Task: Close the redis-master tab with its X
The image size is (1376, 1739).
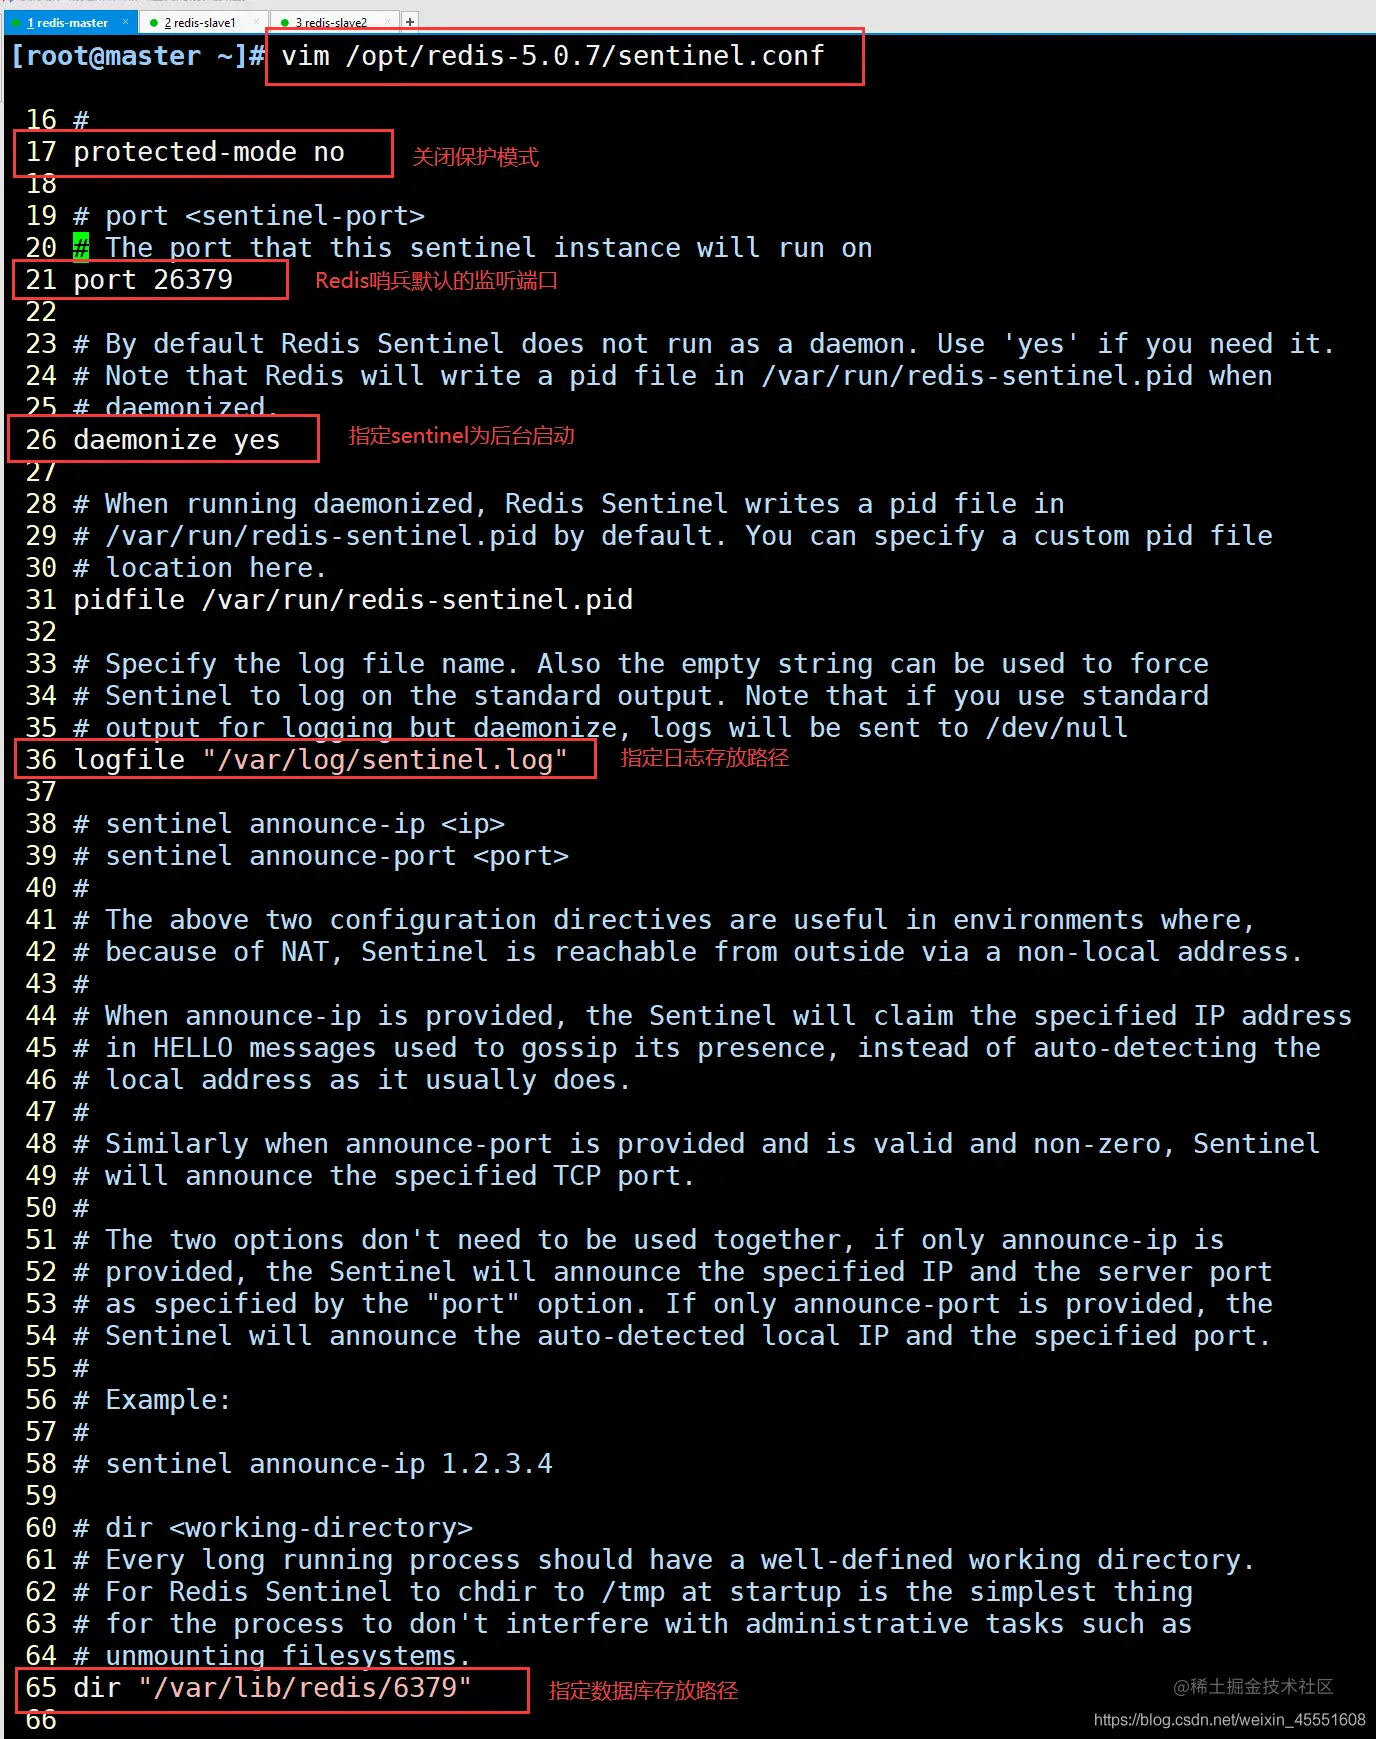Action: tap(125, 22)
